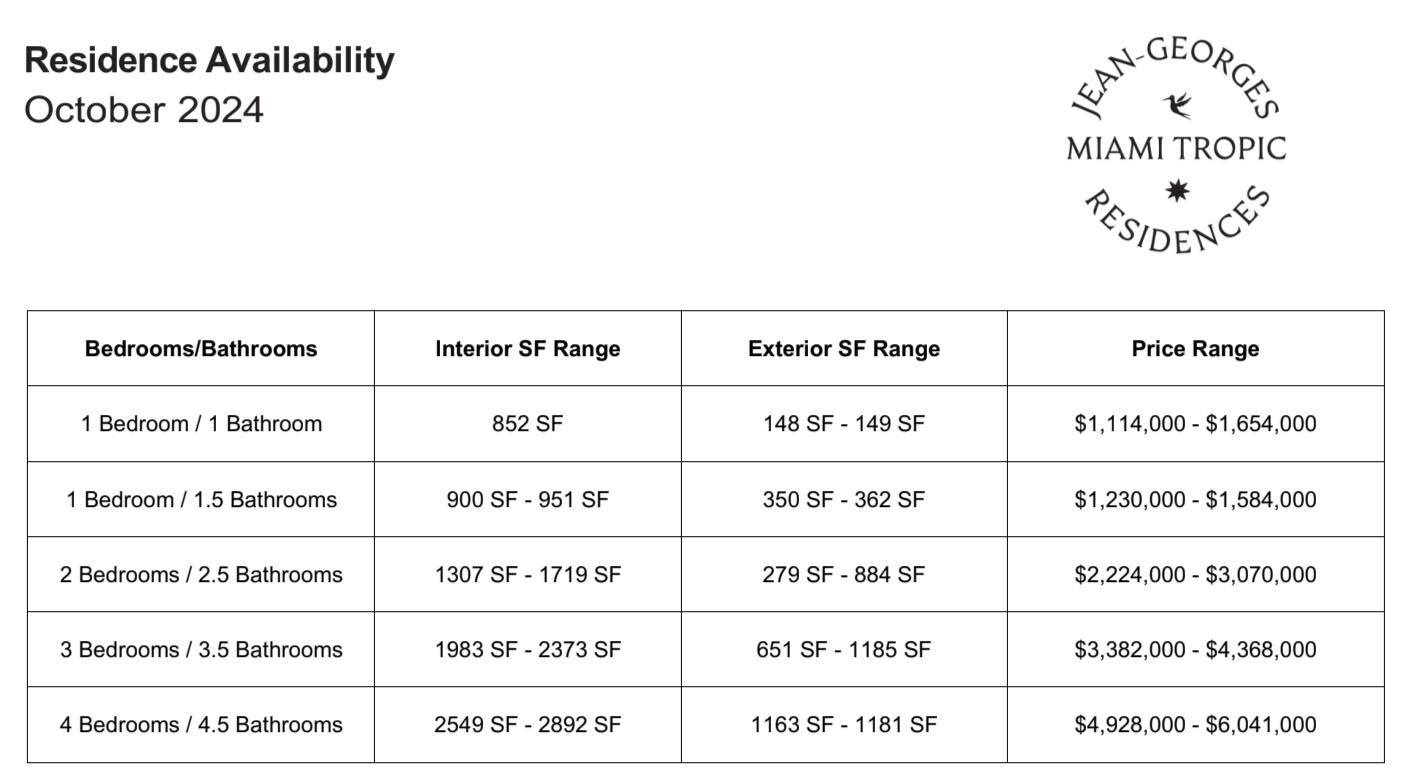Viewport: 1417px width, 783px height.
Task: Select the Residence Availability heading
Action: [x=209, y=60]
